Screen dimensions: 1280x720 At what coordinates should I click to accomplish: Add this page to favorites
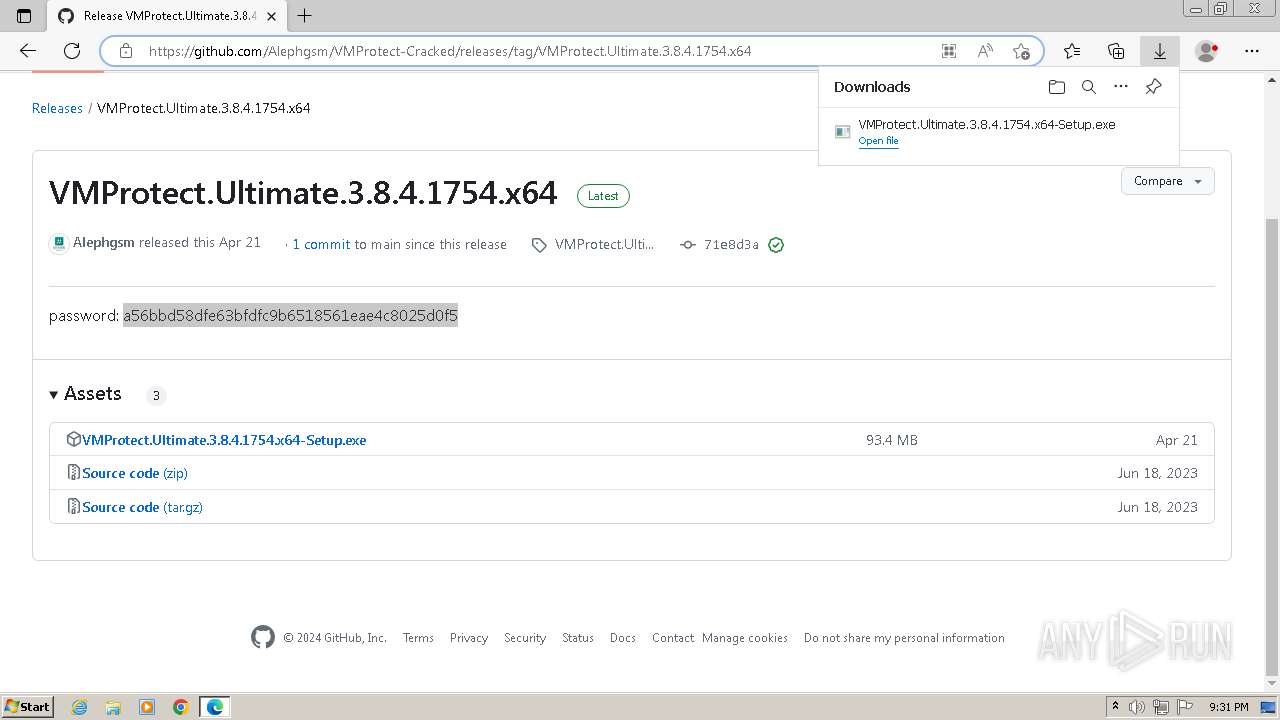click(1021, 51)
